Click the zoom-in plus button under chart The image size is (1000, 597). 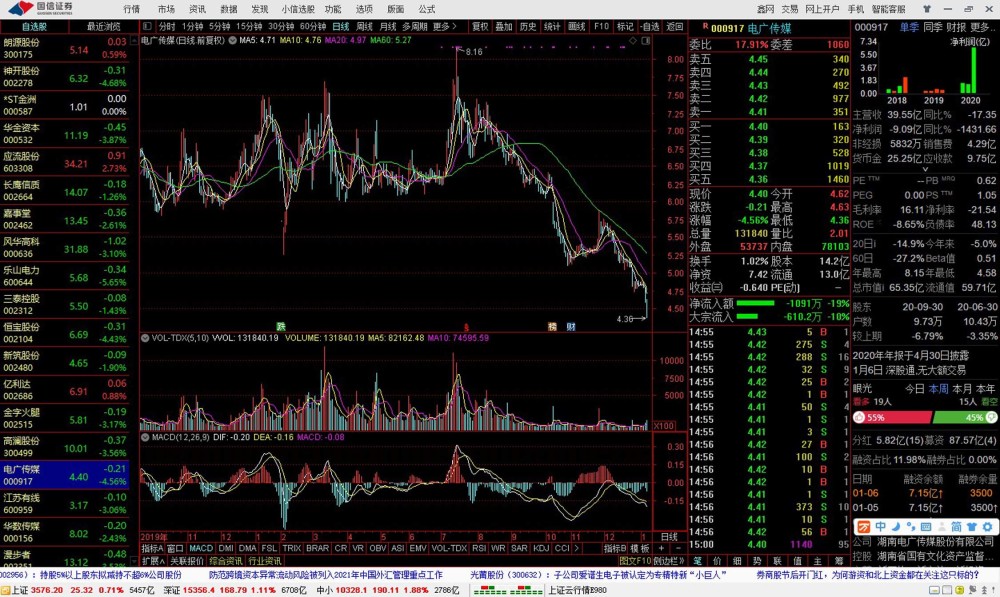661,549
